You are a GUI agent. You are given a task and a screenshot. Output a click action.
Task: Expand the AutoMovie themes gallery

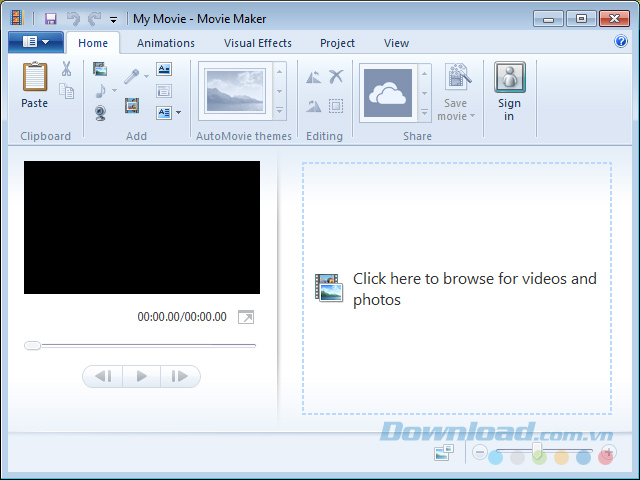pos(280,112)
